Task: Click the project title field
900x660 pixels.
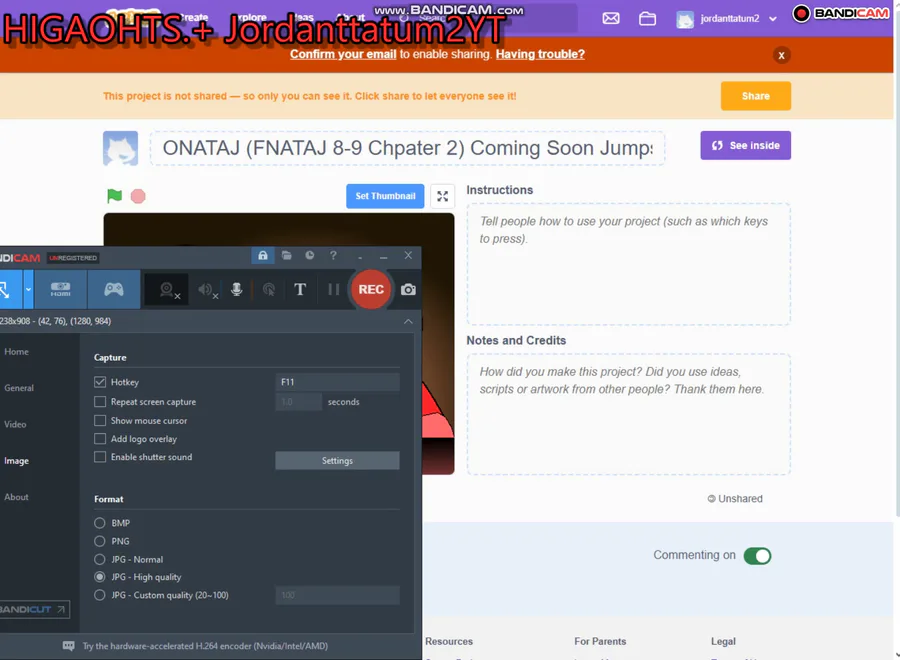Action: pyautogui.click(x=408, y=148)
